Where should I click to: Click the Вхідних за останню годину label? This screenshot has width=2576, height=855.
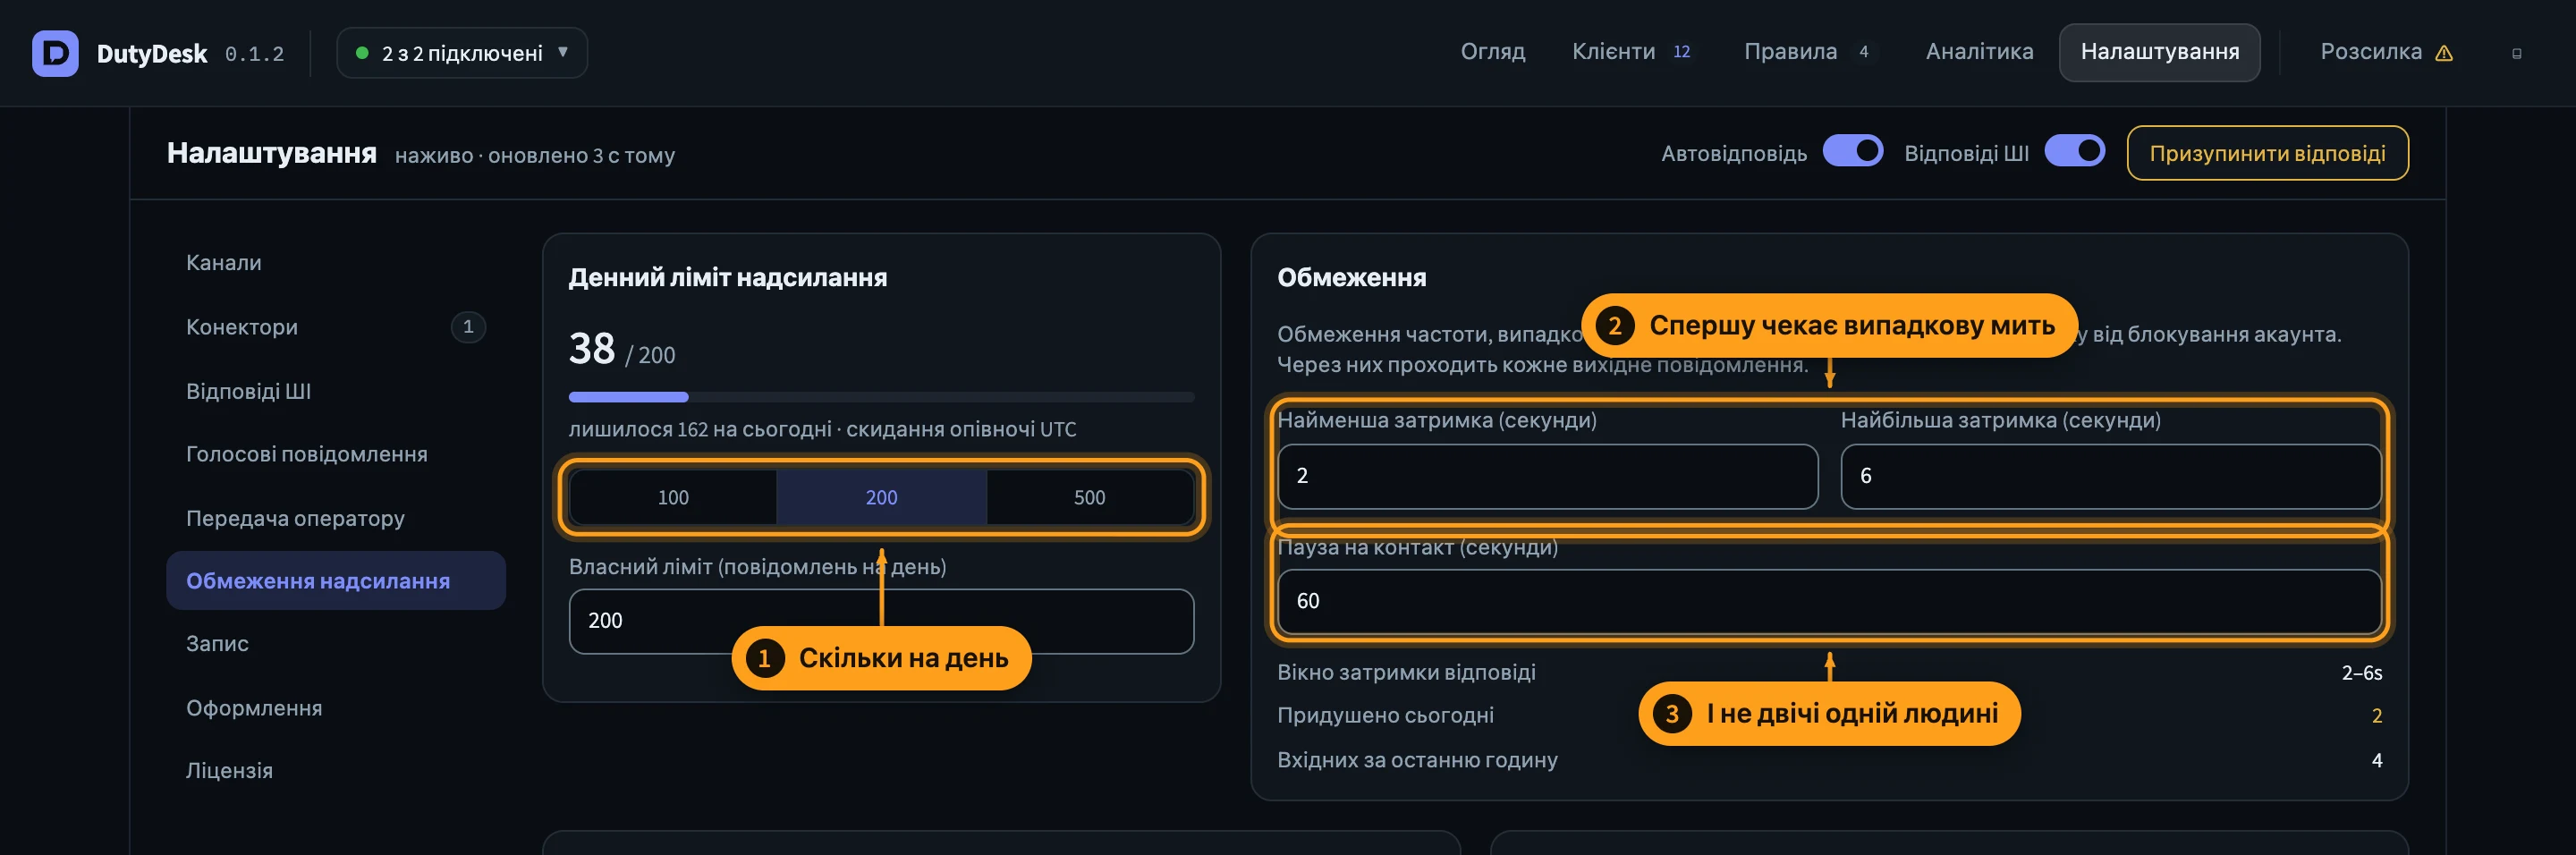1417,760
